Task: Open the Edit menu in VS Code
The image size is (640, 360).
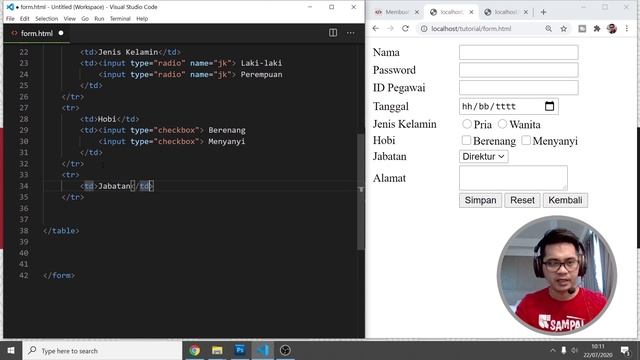Action: [x=24, y=19]
